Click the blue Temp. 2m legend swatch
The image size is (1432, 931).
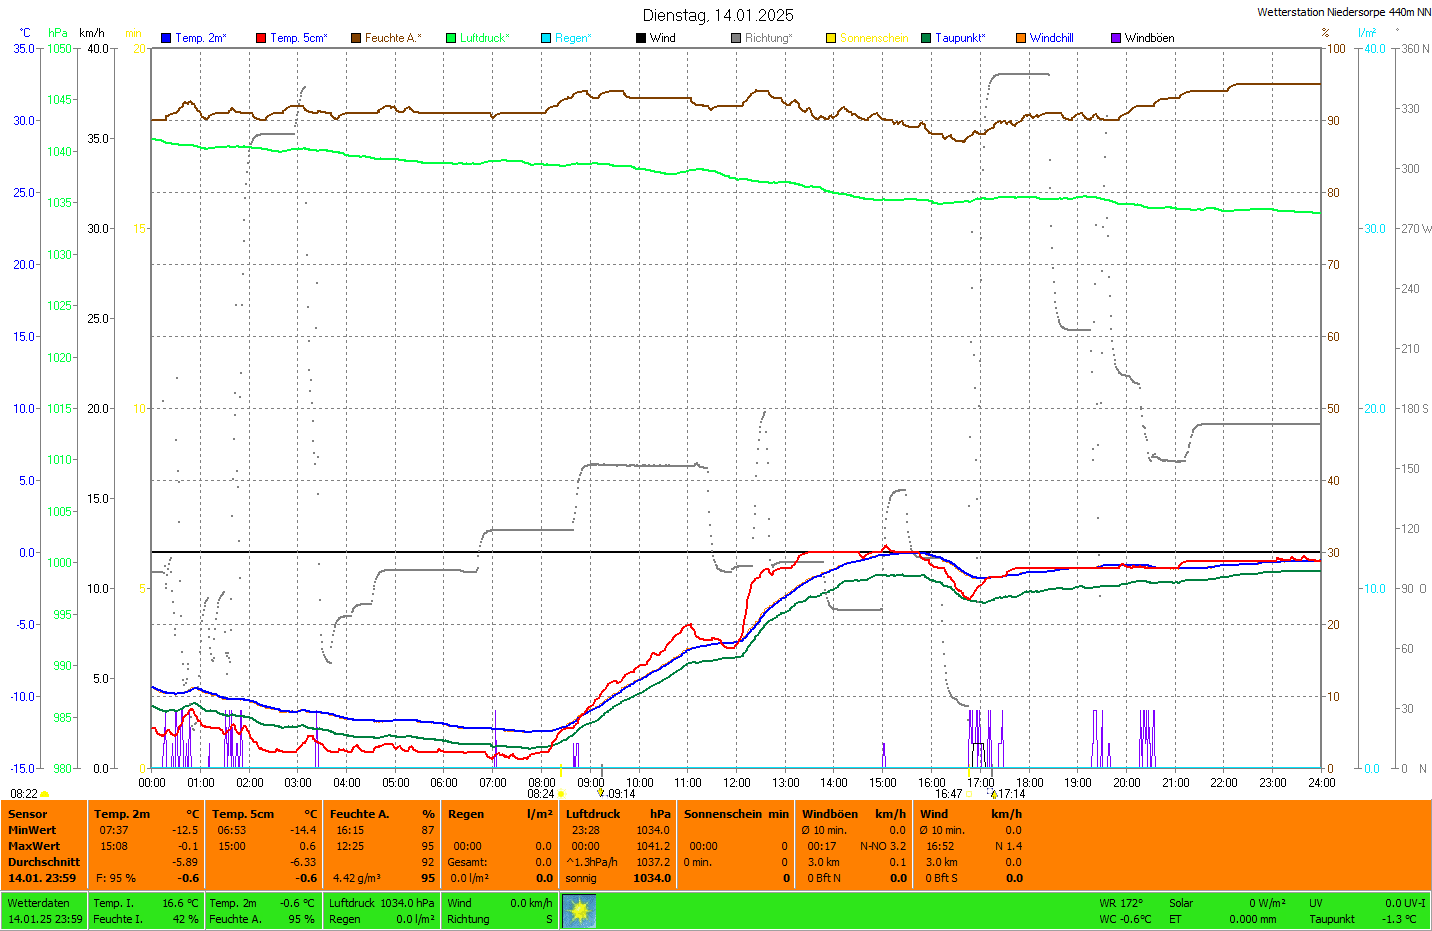point(166,38)
